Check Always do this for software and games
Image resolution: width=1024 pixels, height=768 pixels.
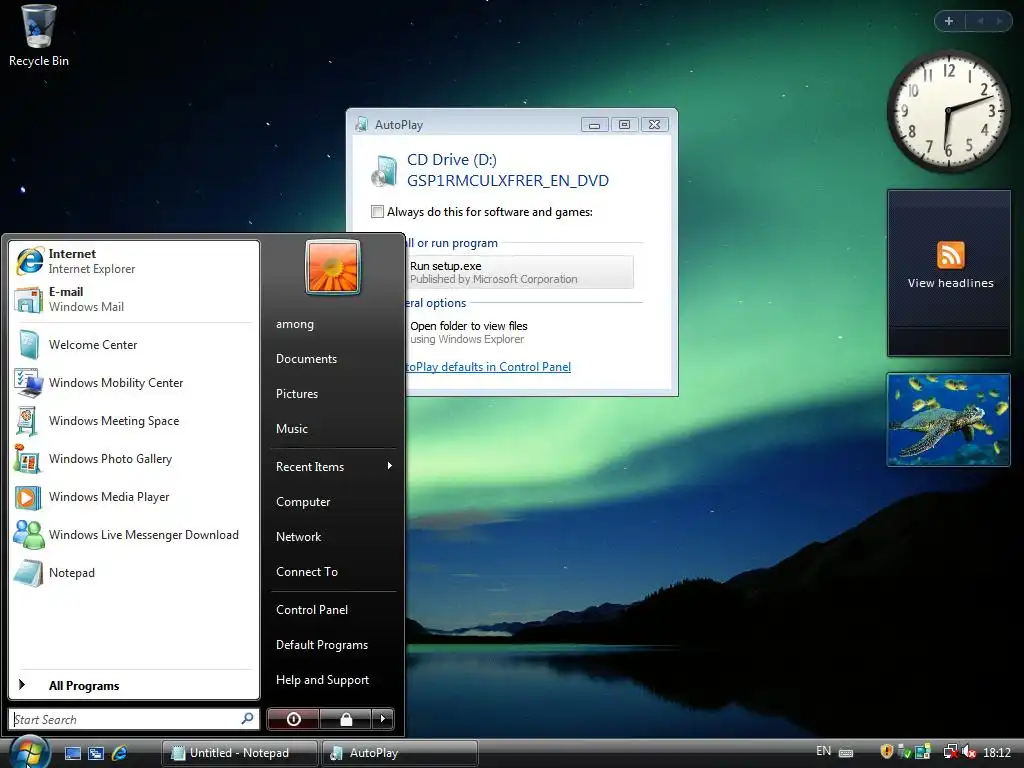pyautogui.click(x=377, y=212)
